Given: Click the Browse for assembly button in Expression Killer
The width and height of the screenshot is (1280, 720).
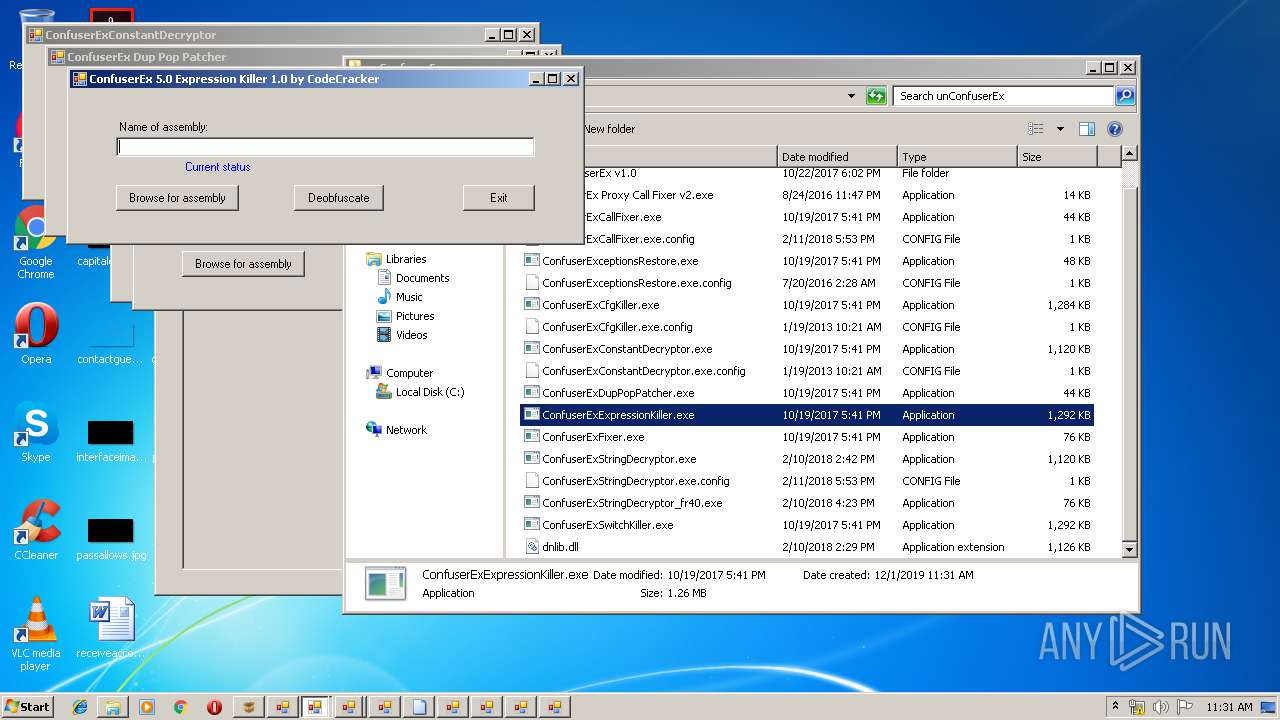Looking at the screenshot, I should click(177, 198).
